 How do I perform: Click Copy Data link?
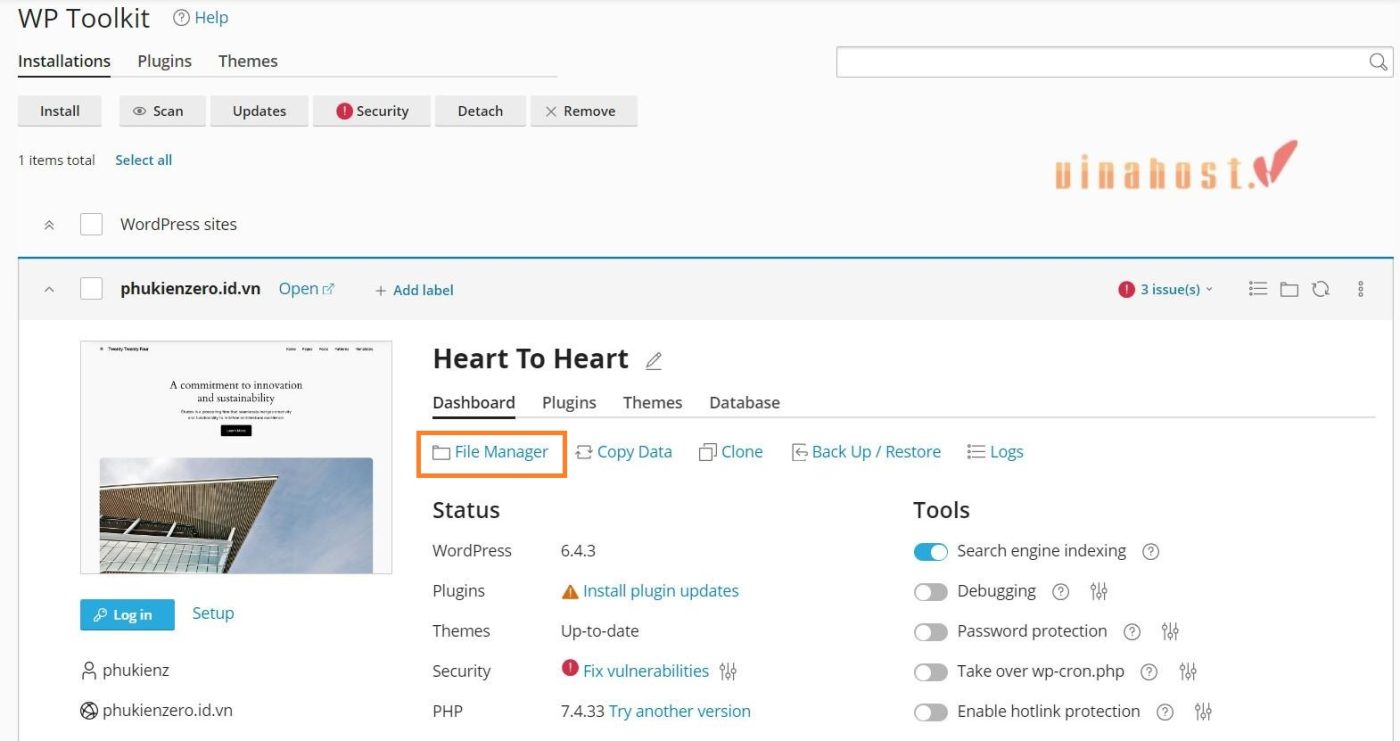[x=624, y=452]
